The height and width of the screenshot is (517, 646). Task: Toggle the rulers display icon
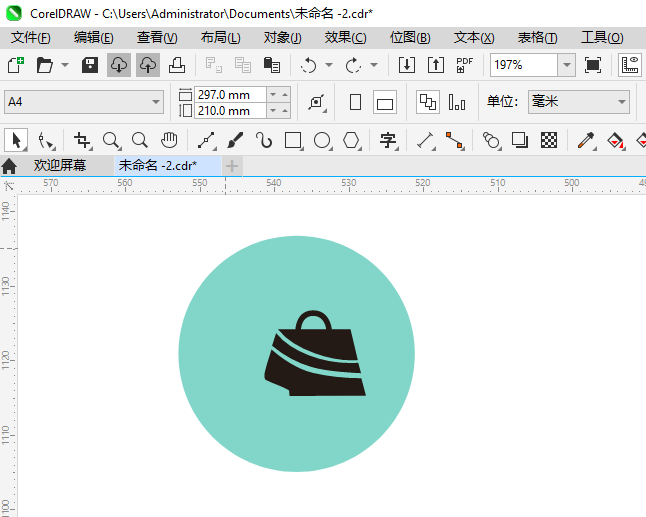coord(630,65)
